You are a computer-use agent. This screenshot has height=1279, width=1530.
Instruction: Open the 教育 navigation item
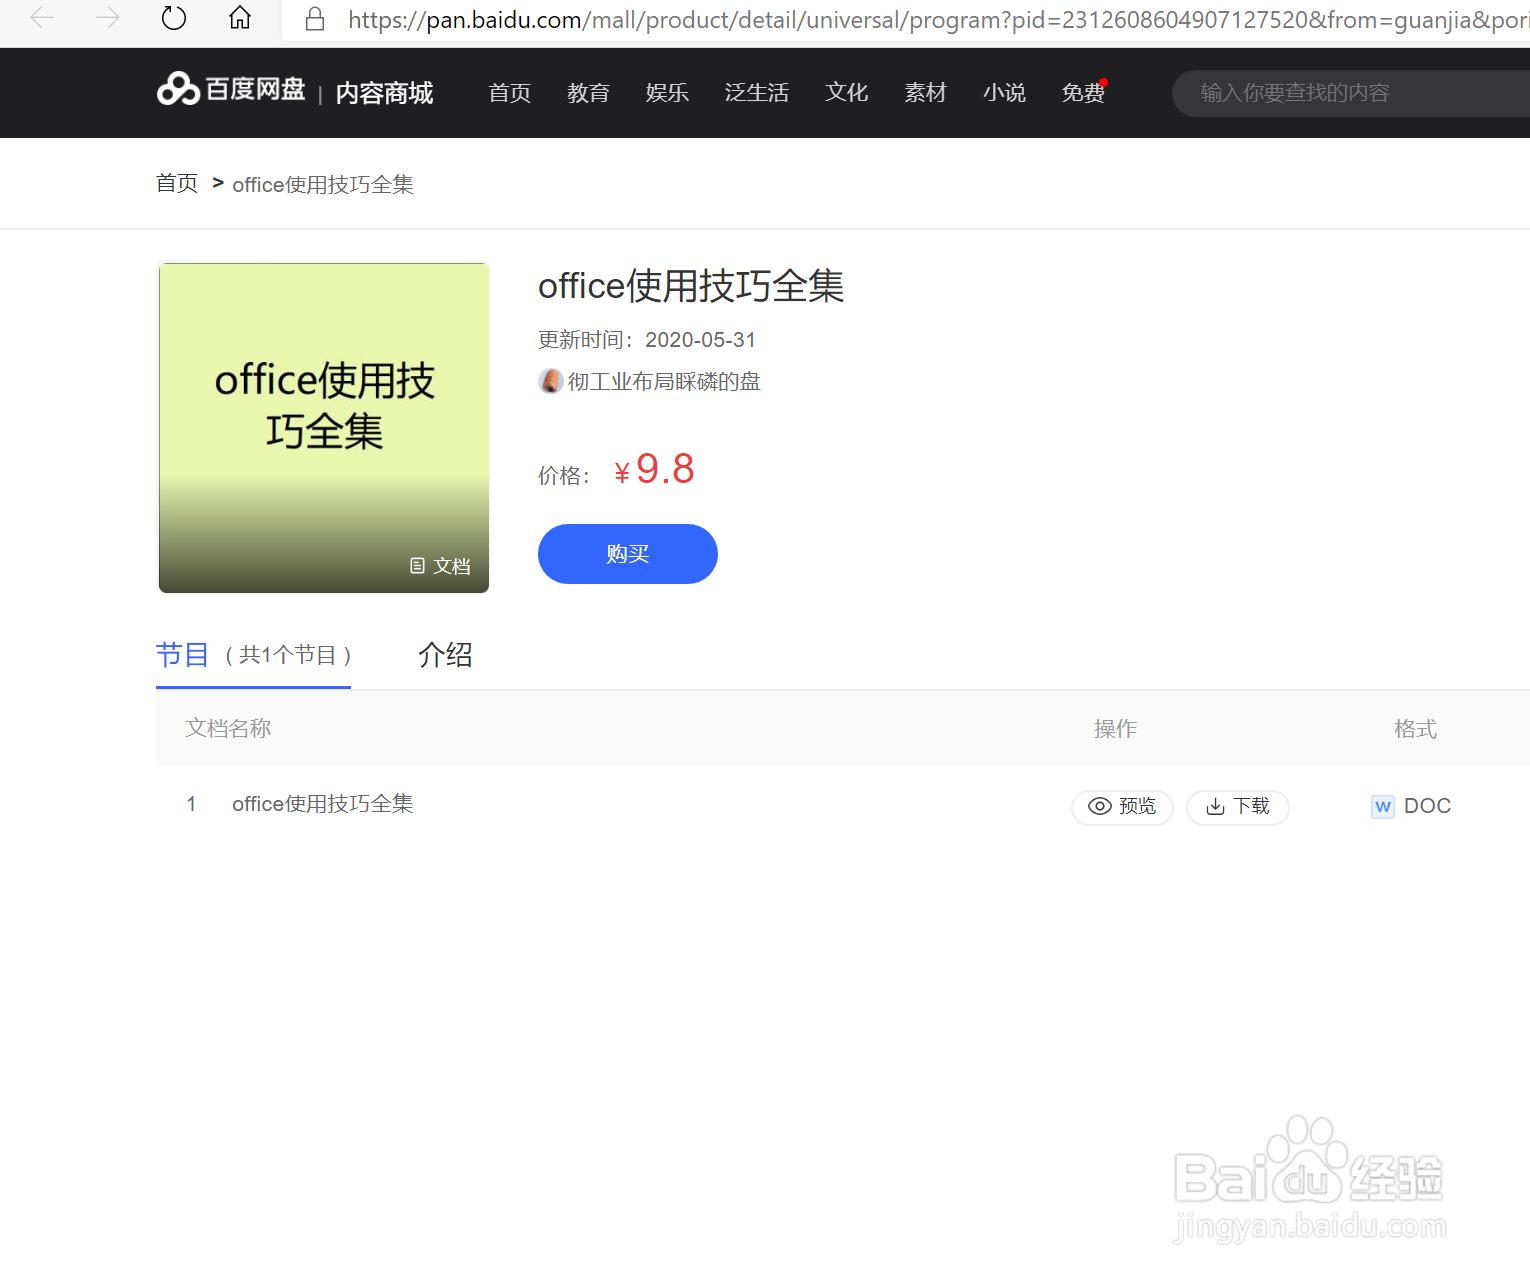coord(588,93)
